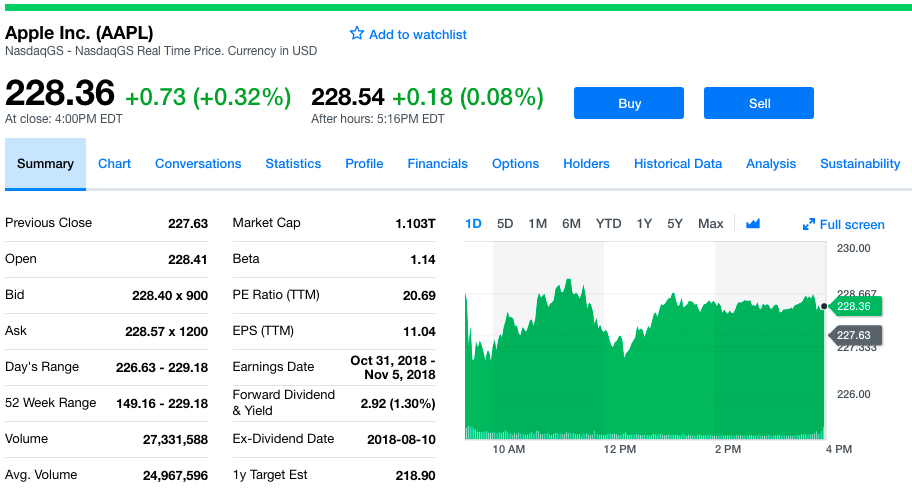Click the 227.63 previous close chart marker

tap(854, 336)
